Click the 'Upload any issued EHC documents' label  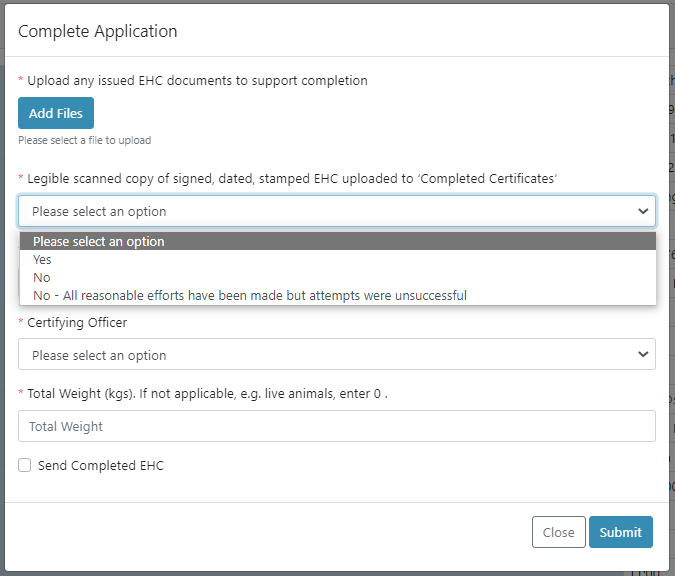[197, 81]
